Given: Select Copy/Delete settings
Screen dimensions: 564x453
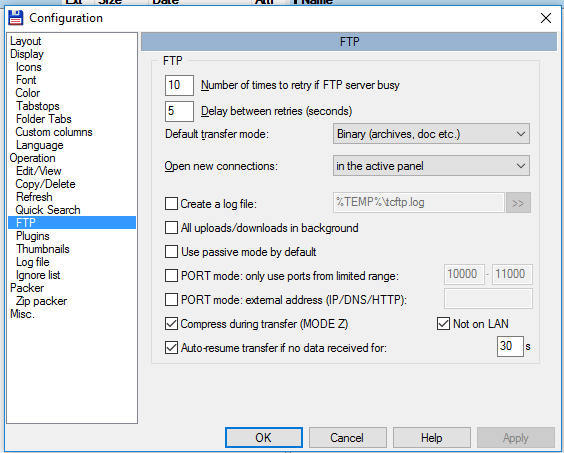Looking at the screenshot, I should point(45,184).
